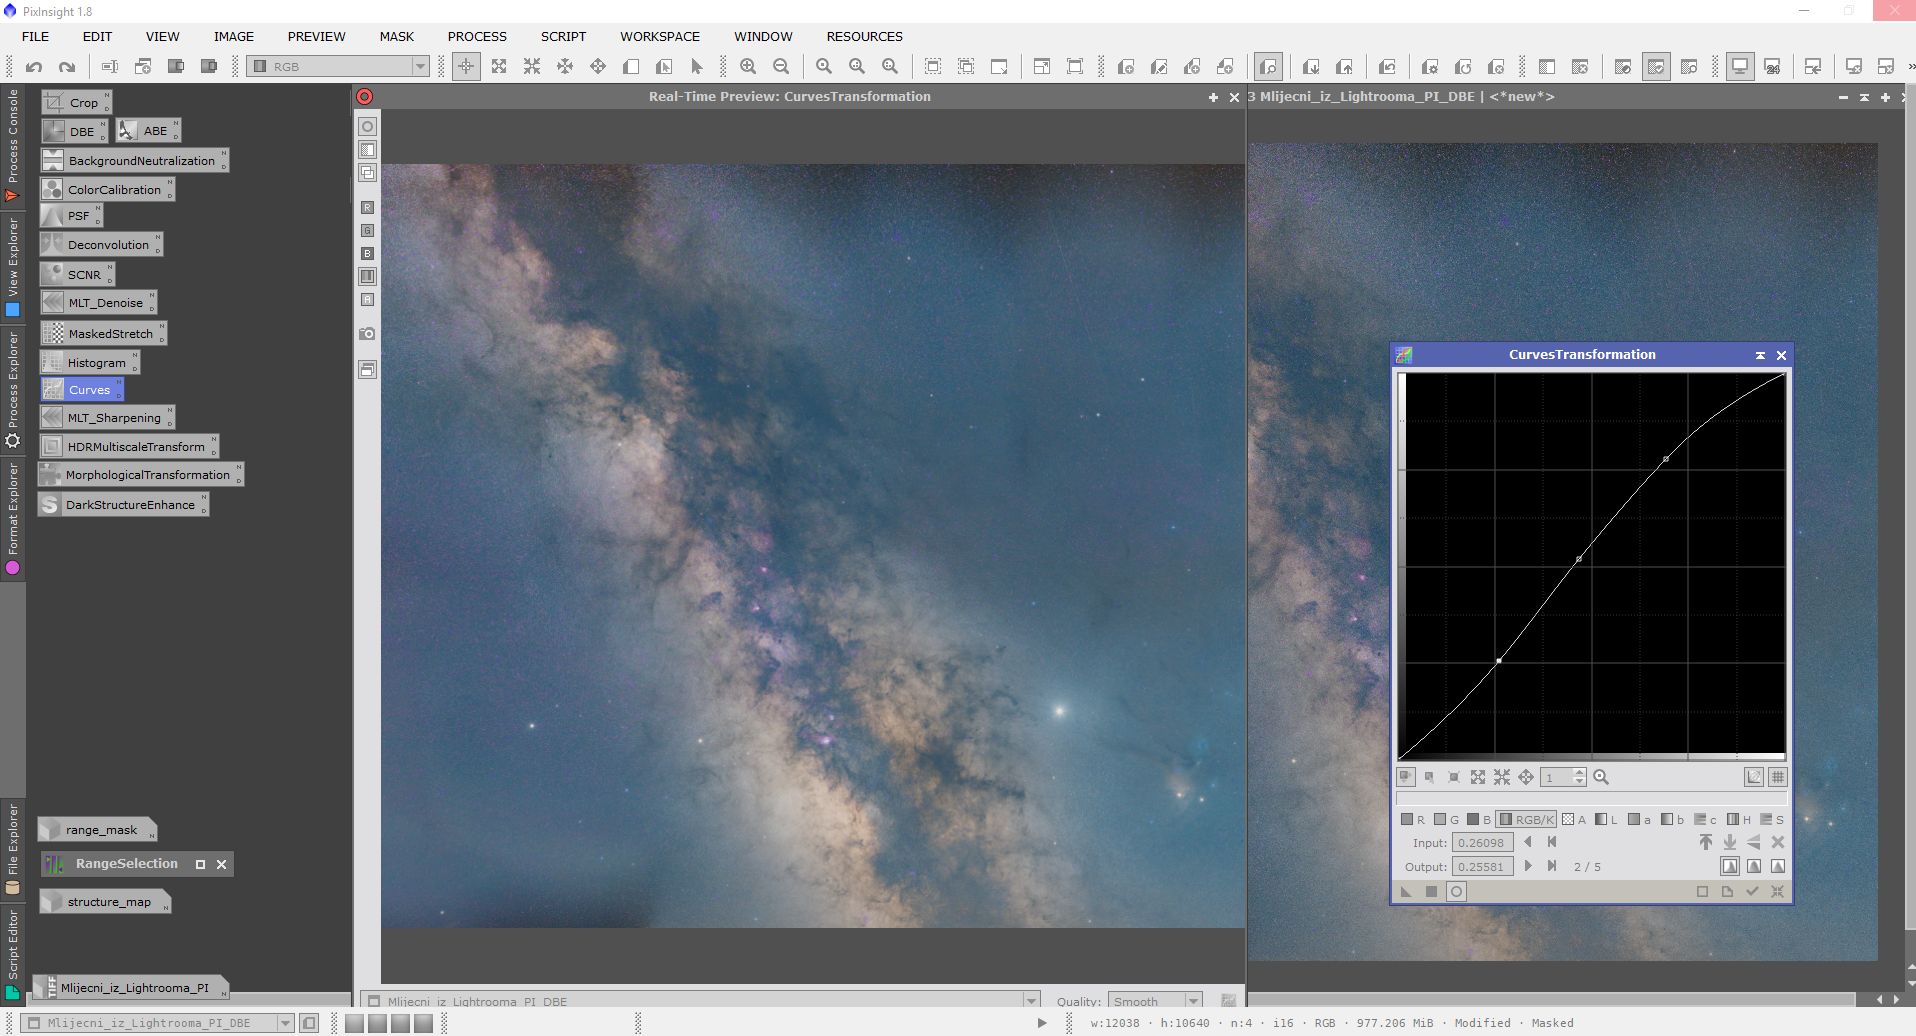Select the S saturation channel curve

pos(1772,819)
